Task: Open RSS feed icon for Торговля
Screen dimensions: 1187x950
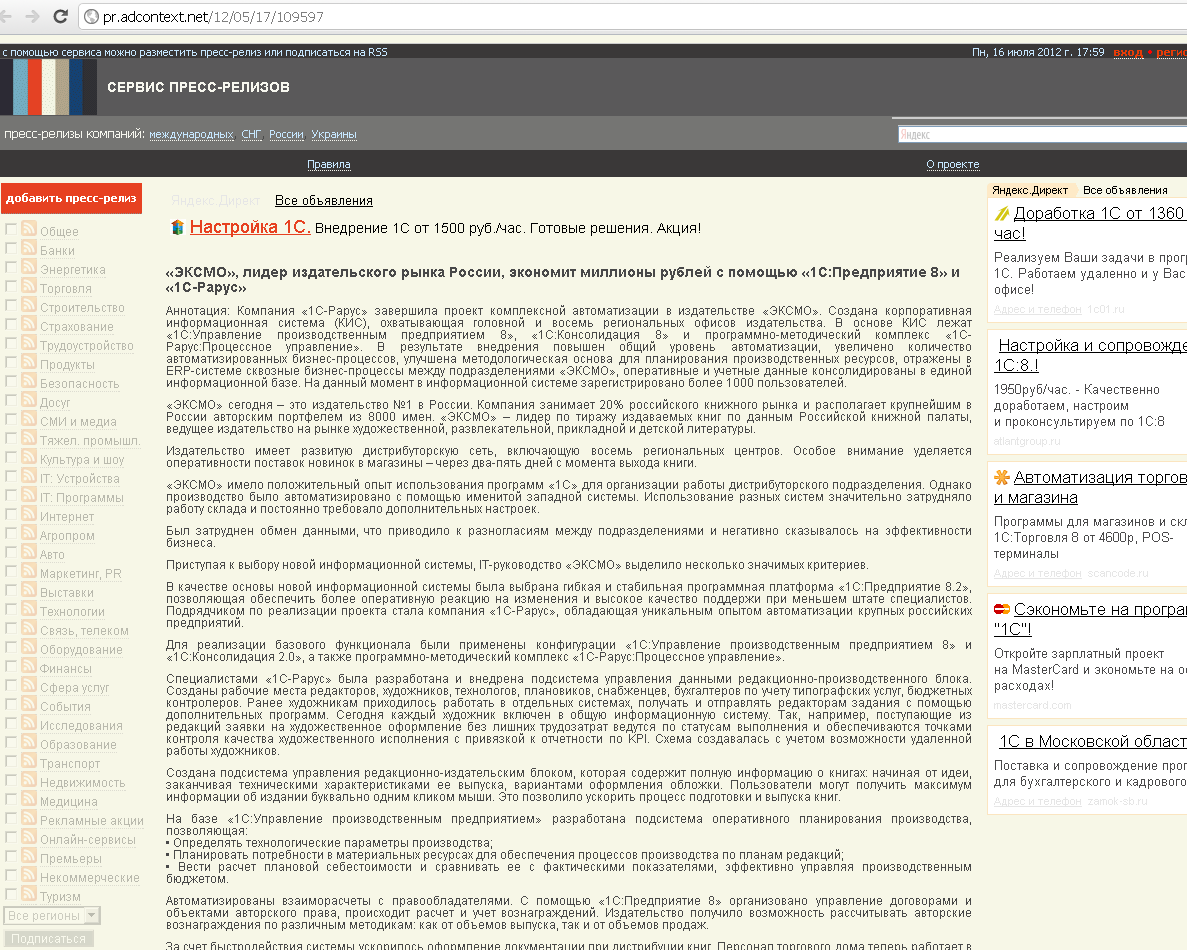Action: (x=29, y=285)
